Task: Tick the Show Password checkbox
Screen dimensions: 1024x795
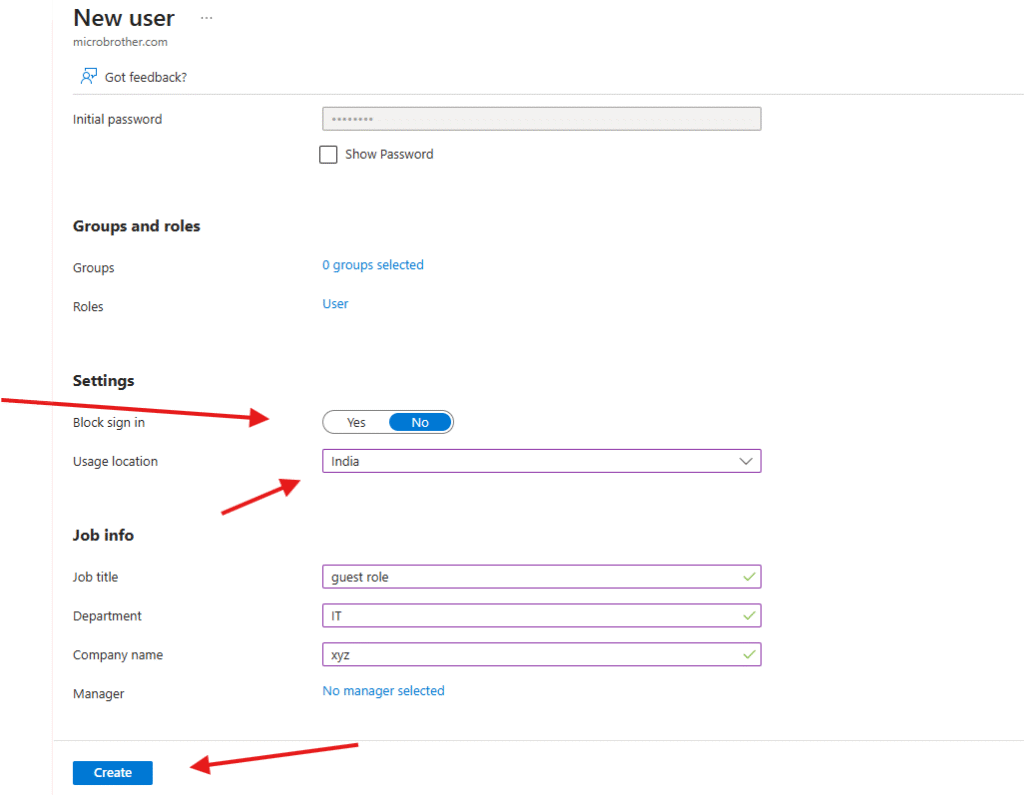Action: 328,155
